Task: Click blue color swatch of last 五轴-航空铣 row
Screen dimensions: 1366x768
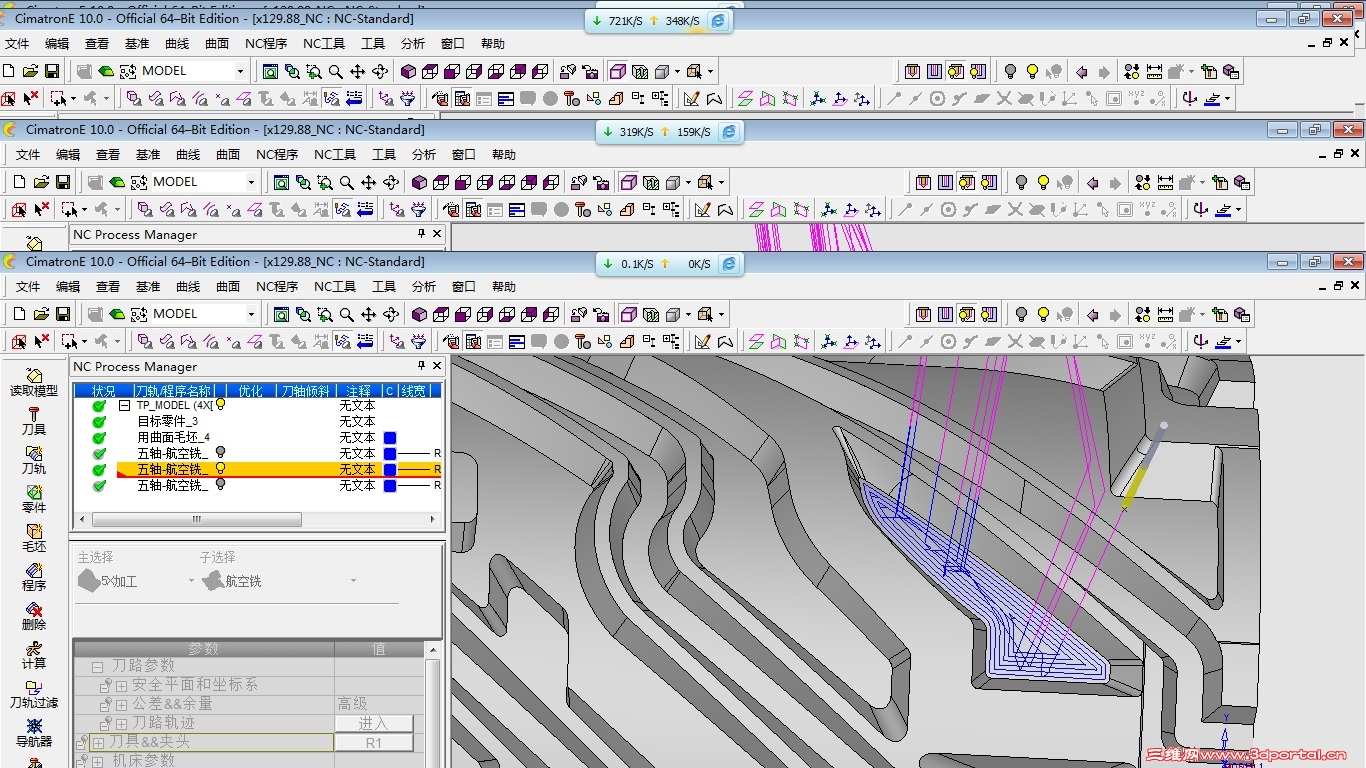Action: click(390, 485)
